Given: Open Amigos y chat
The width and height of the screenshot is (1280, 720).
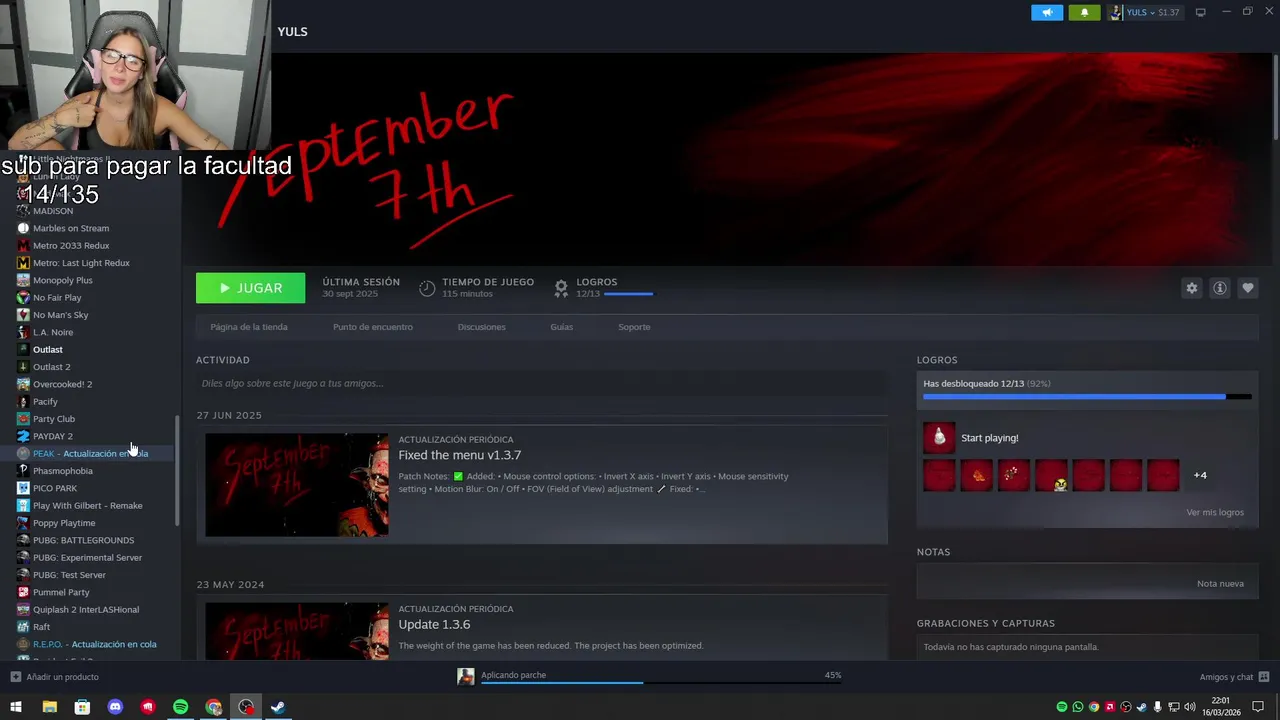Looking at the screenshot, I should pyautogui.click(x=1234, y=677).
